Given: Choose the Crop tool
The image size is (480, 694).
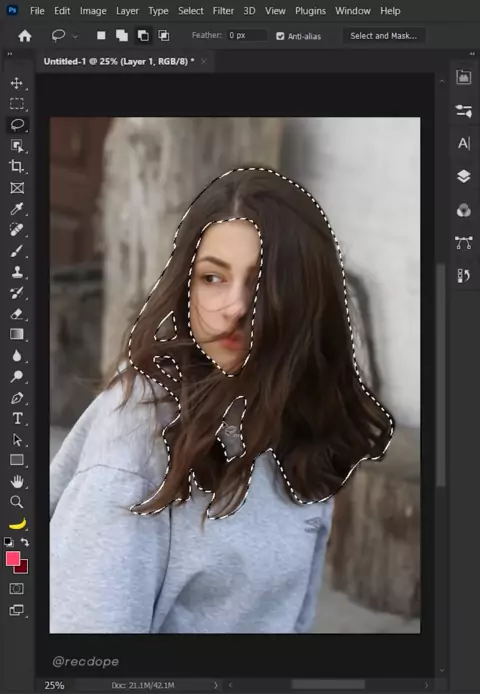Looking at the screenshot, I should tap(17, 166).
